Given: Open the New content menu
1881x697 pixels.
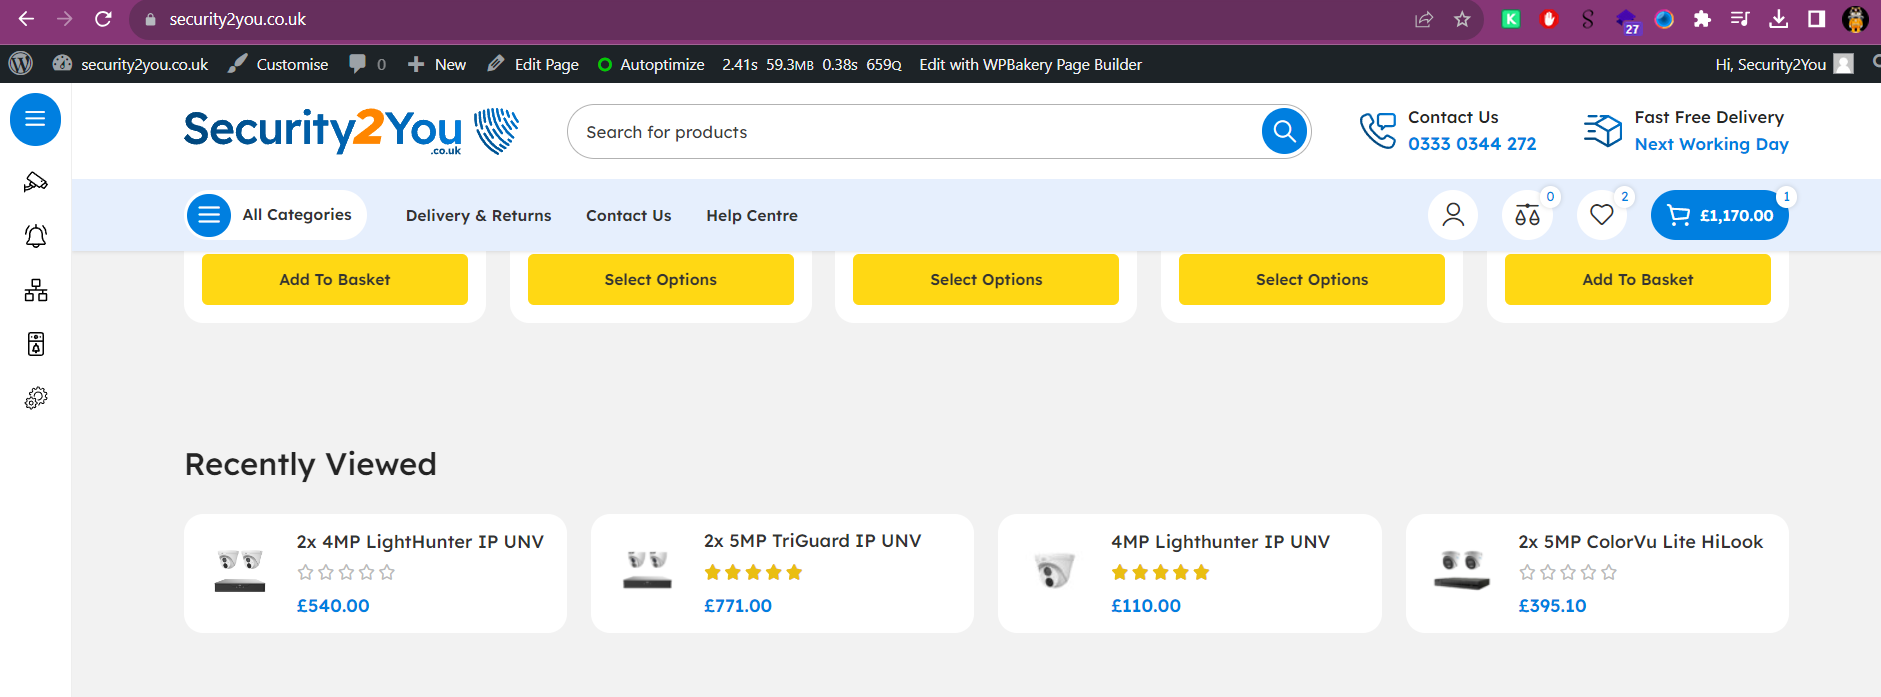Looking at the screenshot, I should click(x=437, y=64).
